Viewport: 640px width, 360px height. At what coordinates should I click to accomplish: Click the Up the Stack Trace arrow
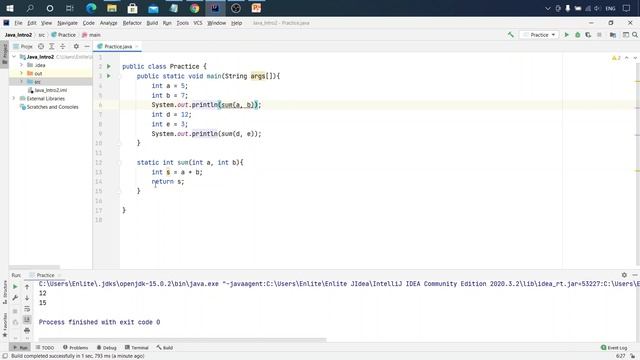27,287
